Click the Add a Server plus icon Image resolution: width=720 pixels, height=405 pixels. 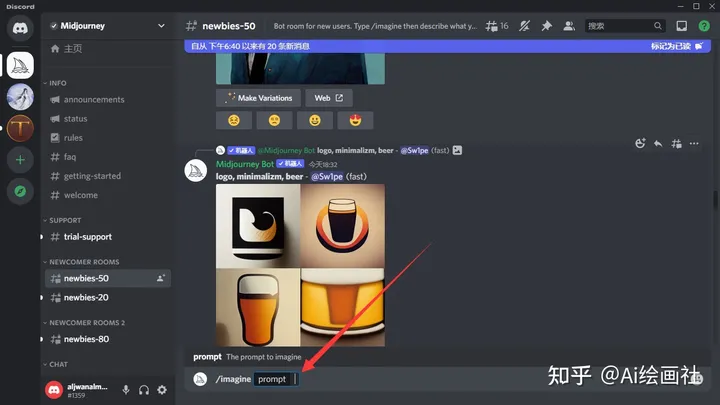pos(20,159)
